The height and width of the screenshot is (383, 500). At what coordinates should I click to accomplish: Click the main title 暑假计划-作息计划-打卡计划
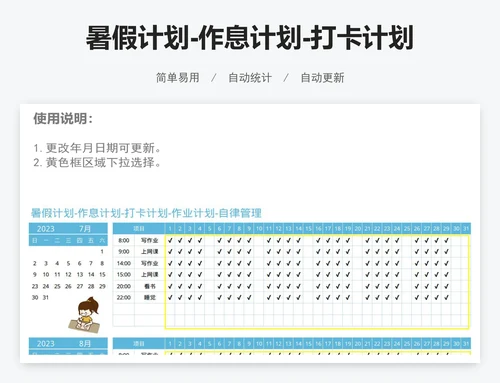coord(250,38)
